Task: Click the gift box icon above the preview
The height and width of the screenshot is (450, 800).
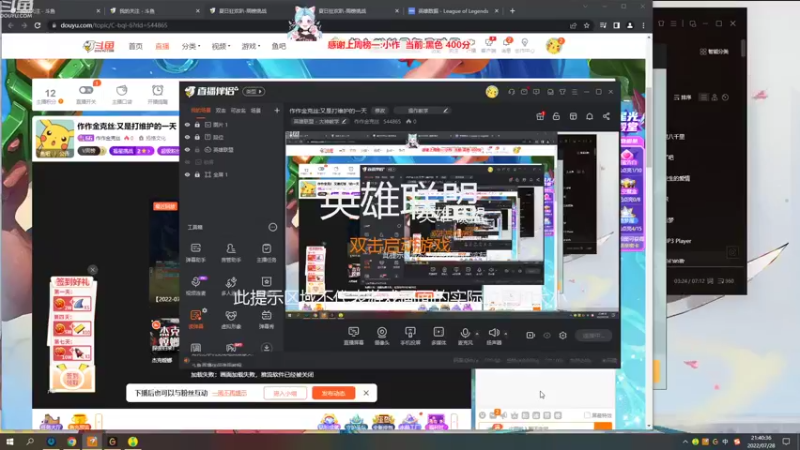Action: coord(540,116)
